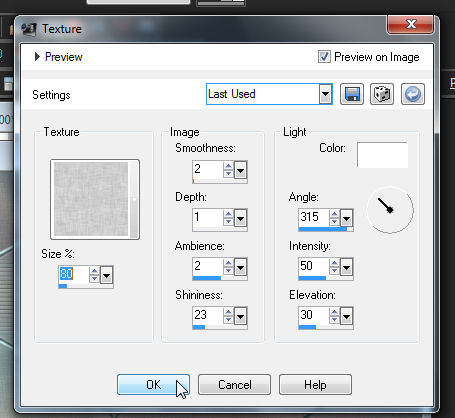455x418 pixels.
Task: Click the Texture dialog title bar icon
Action: [29, 29]
